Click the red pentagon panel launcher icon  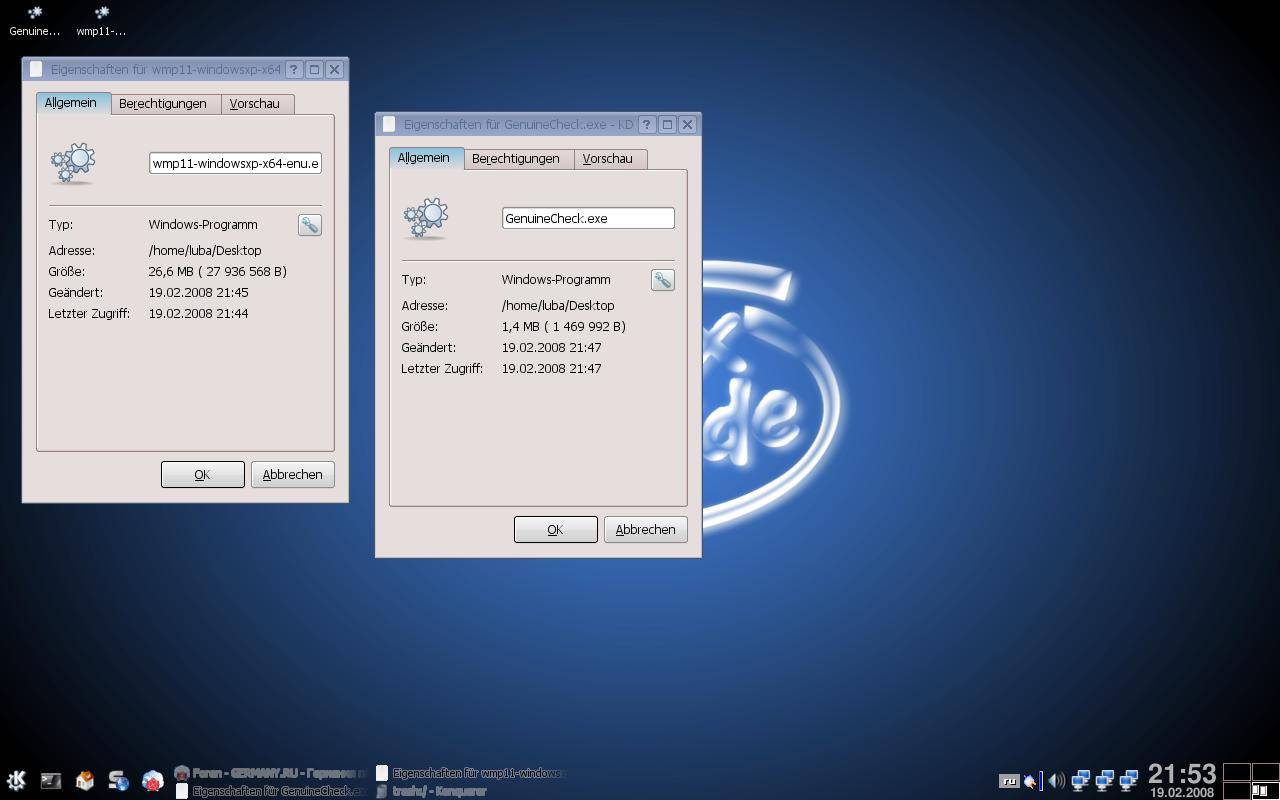pos(152,781)
